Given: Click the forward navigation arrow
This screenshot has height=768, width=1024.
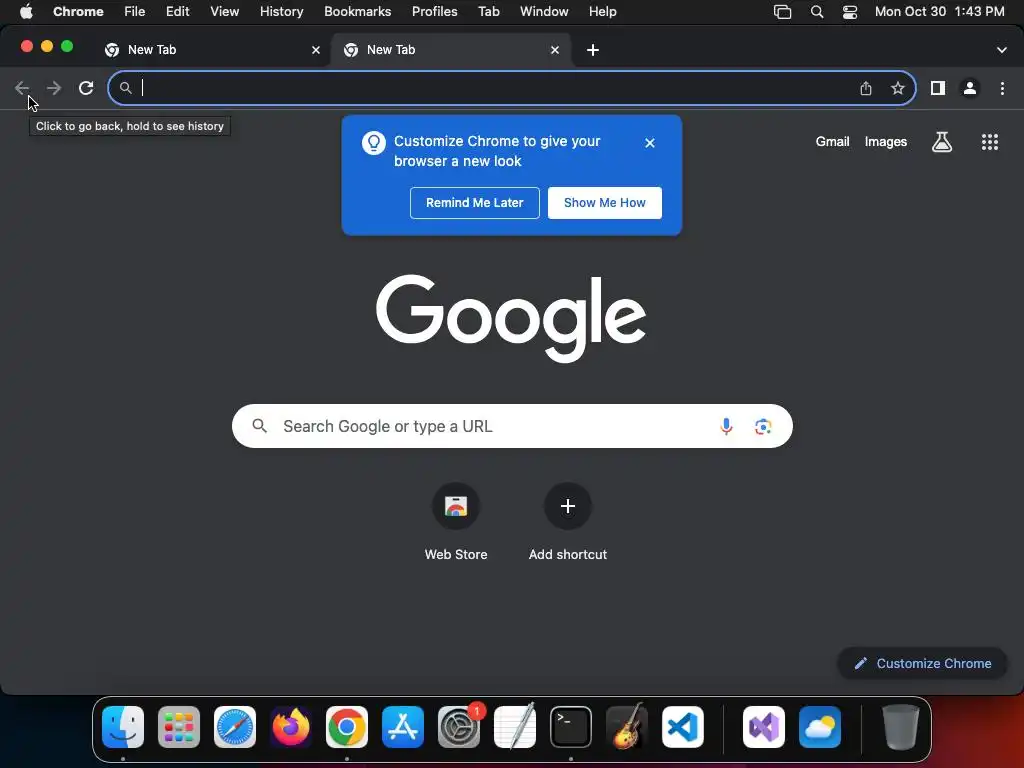Looking at the screenshot, I should click(54, 88).
